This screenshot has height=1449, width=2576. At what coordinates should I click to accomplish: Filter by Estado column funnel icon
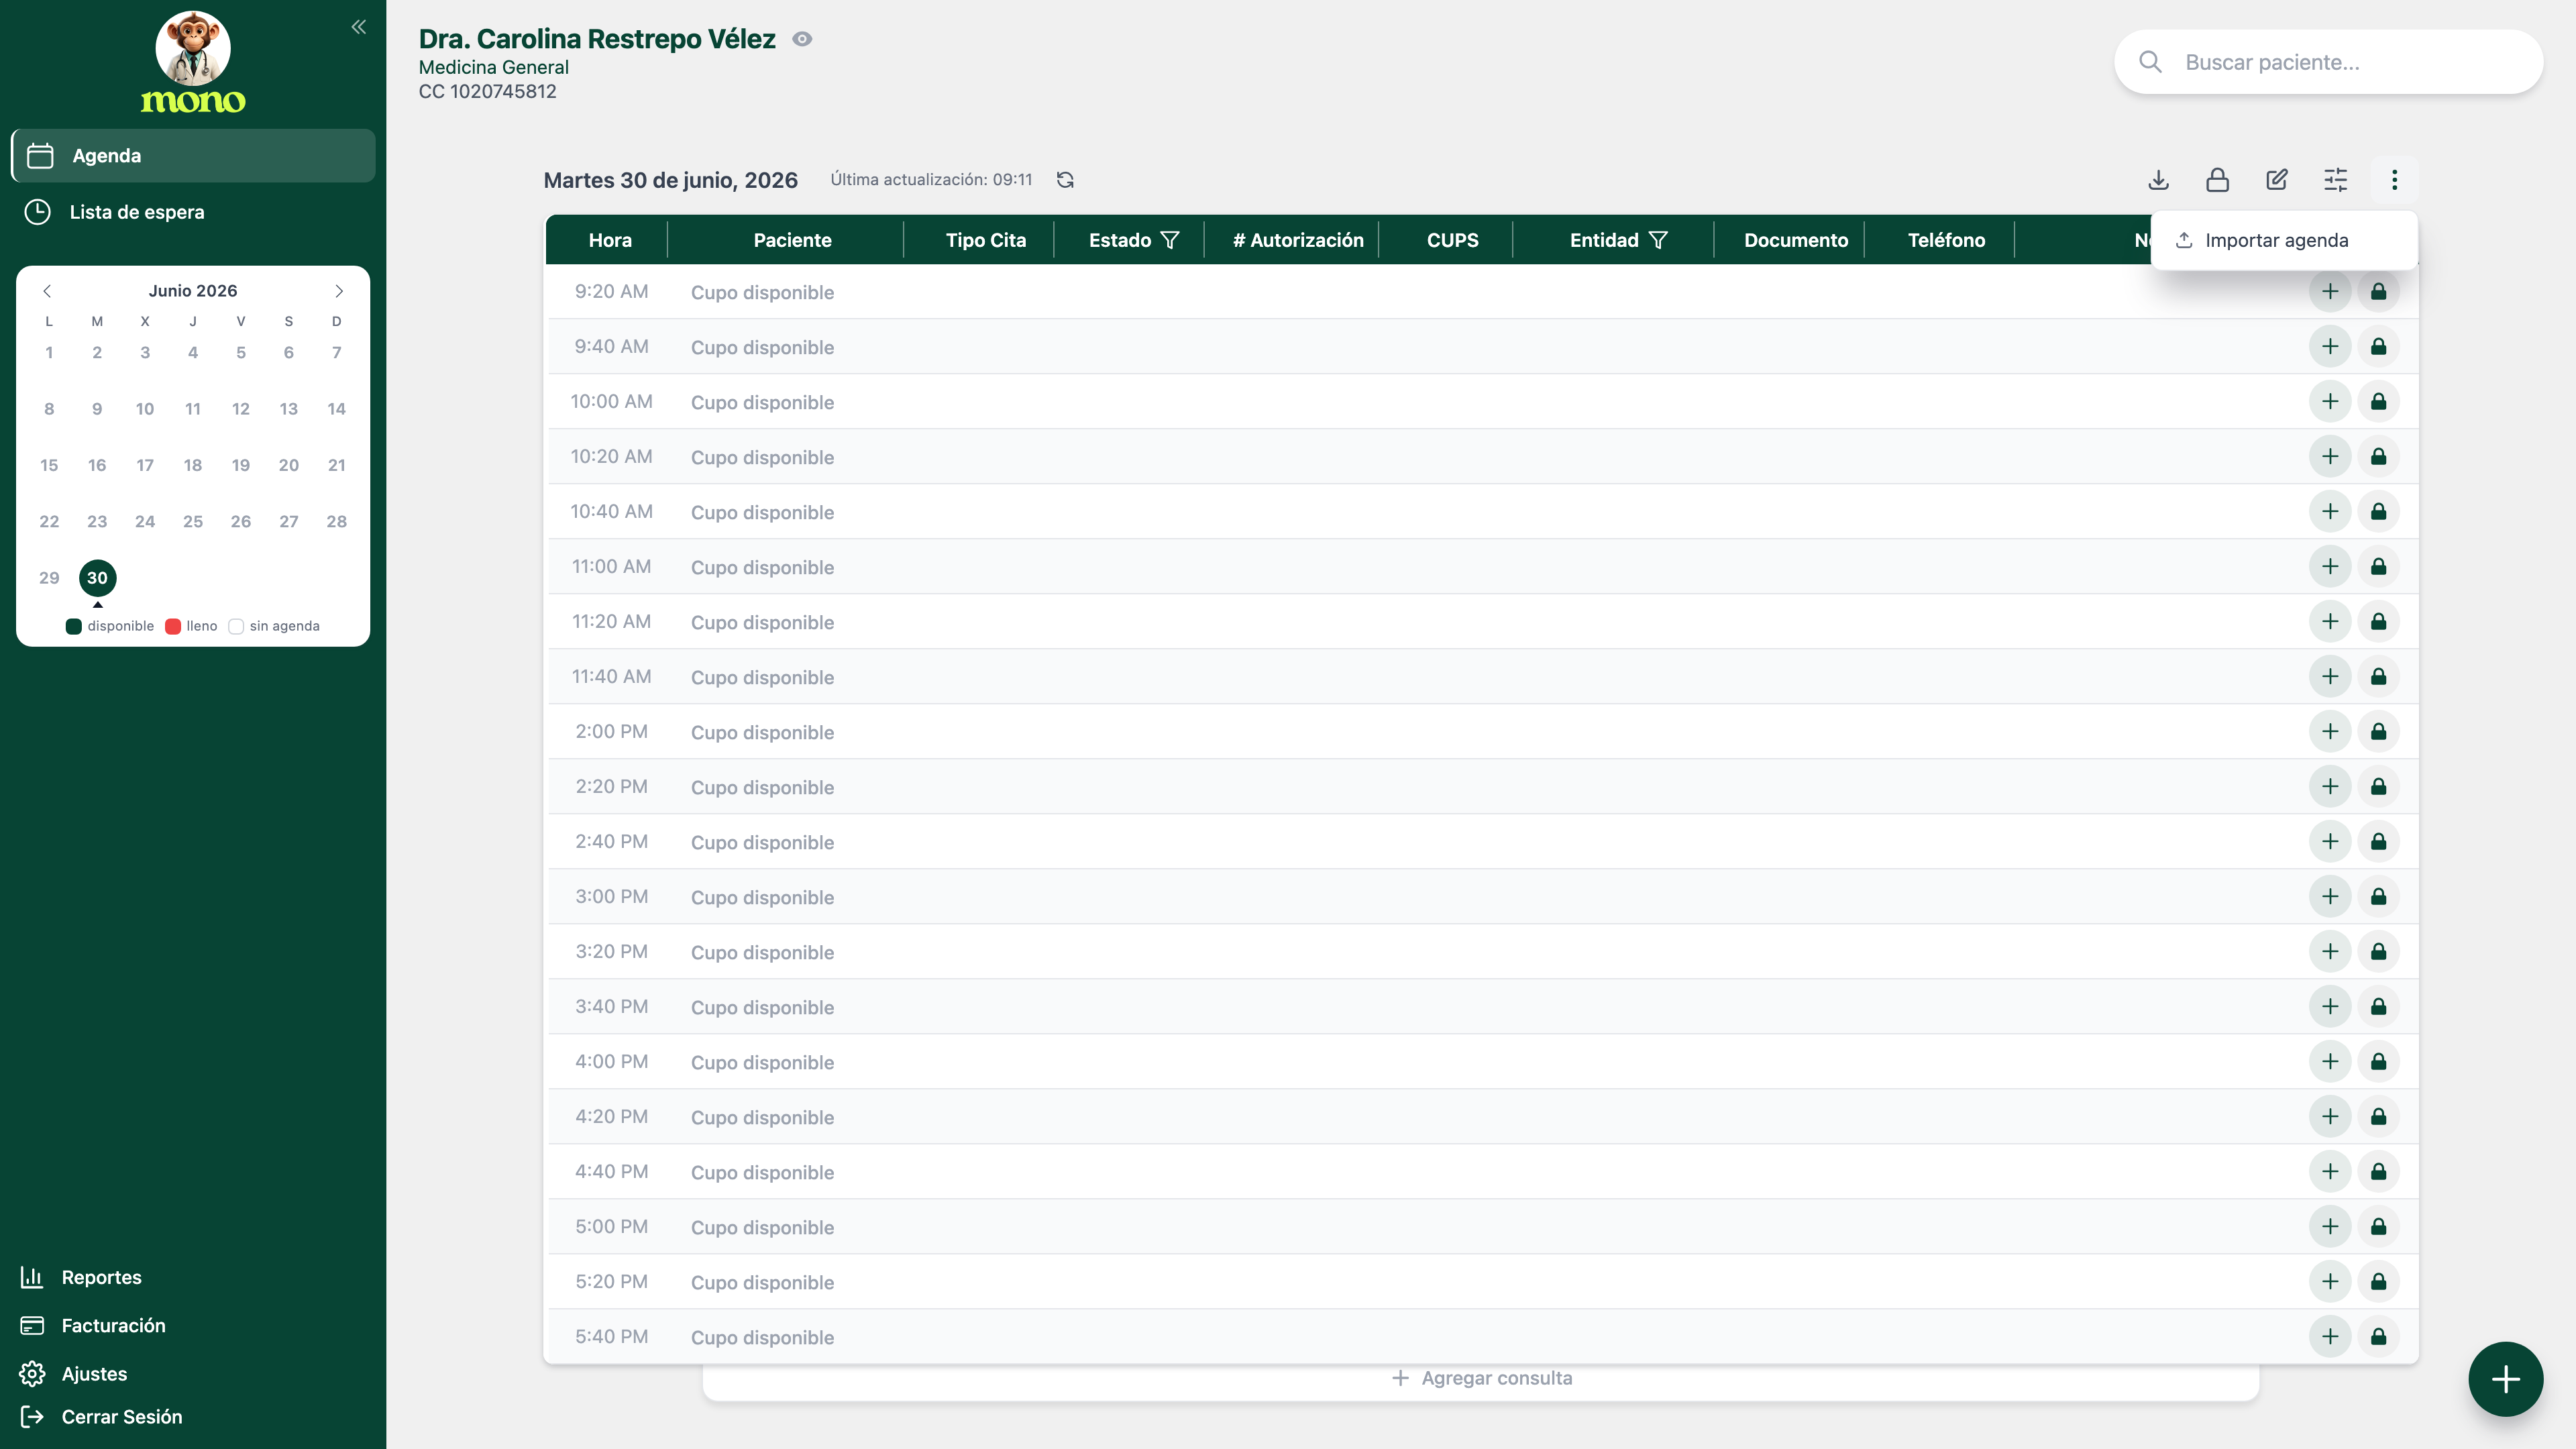(1170, 240)
